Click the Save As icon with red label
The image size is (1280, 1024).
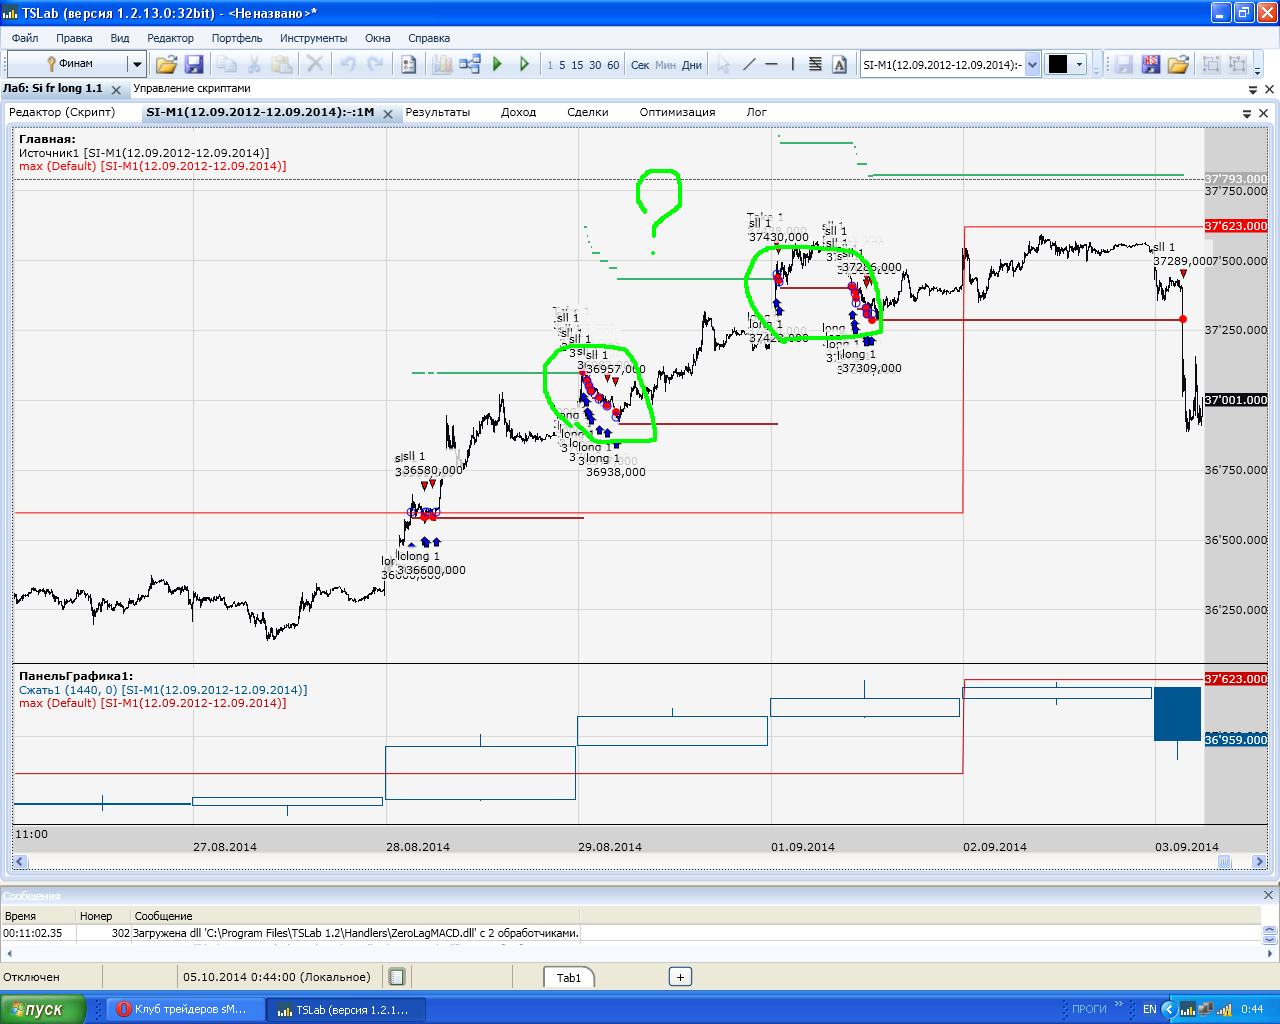coord(1151,64)
